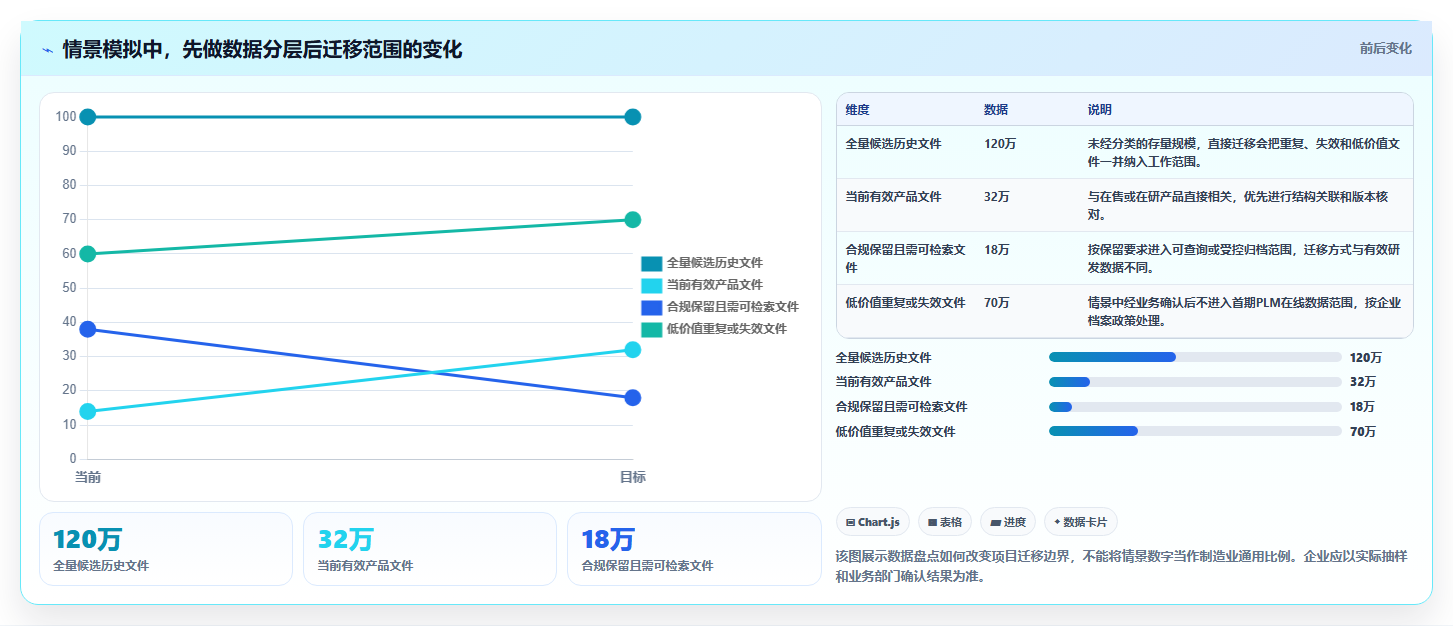Click the chart title heading text
The image size is (1453, 626).
(262, 50)
